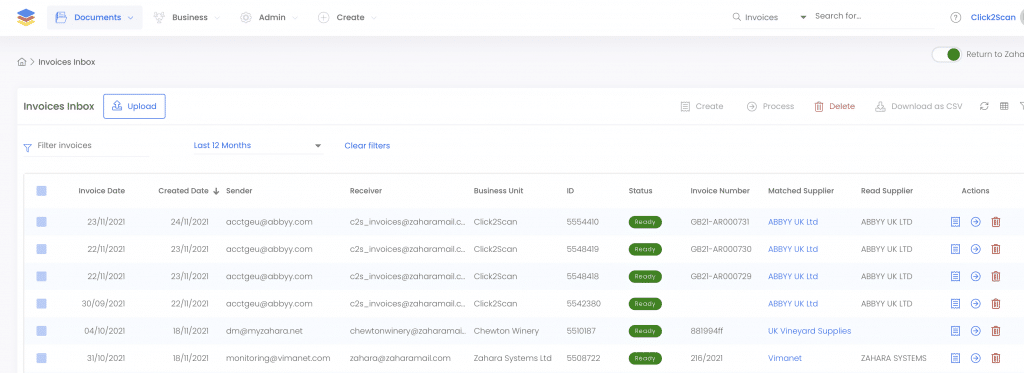
Task: Click the Clear filters link
Action: (x=367, y=146)
